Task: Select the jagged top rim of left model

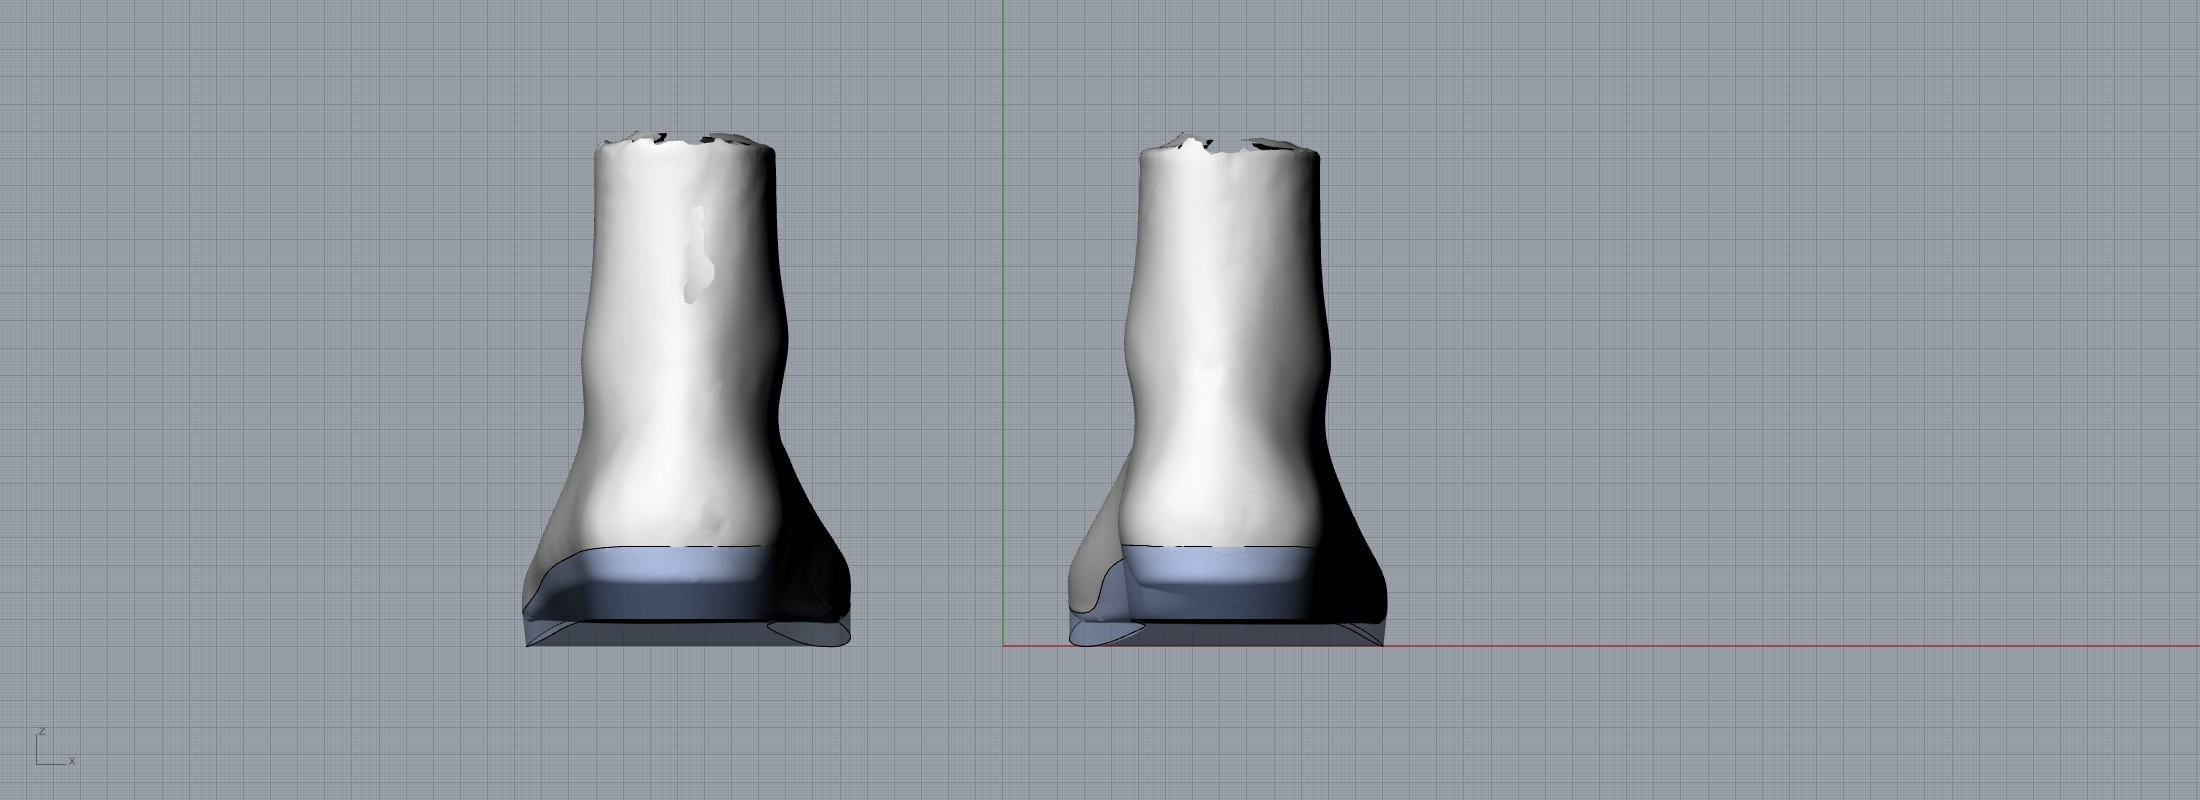Action: tap(685, 145)
